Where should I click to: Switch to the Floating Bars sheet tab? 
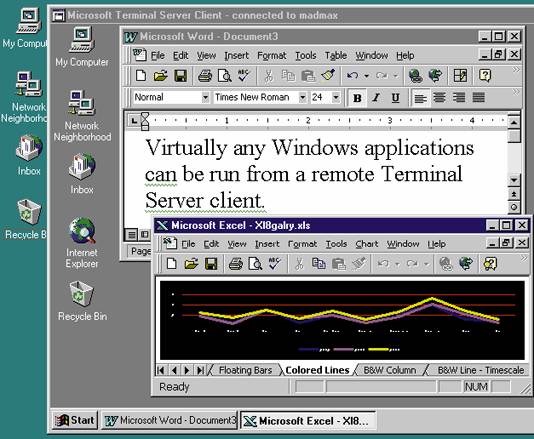point(245,370)
